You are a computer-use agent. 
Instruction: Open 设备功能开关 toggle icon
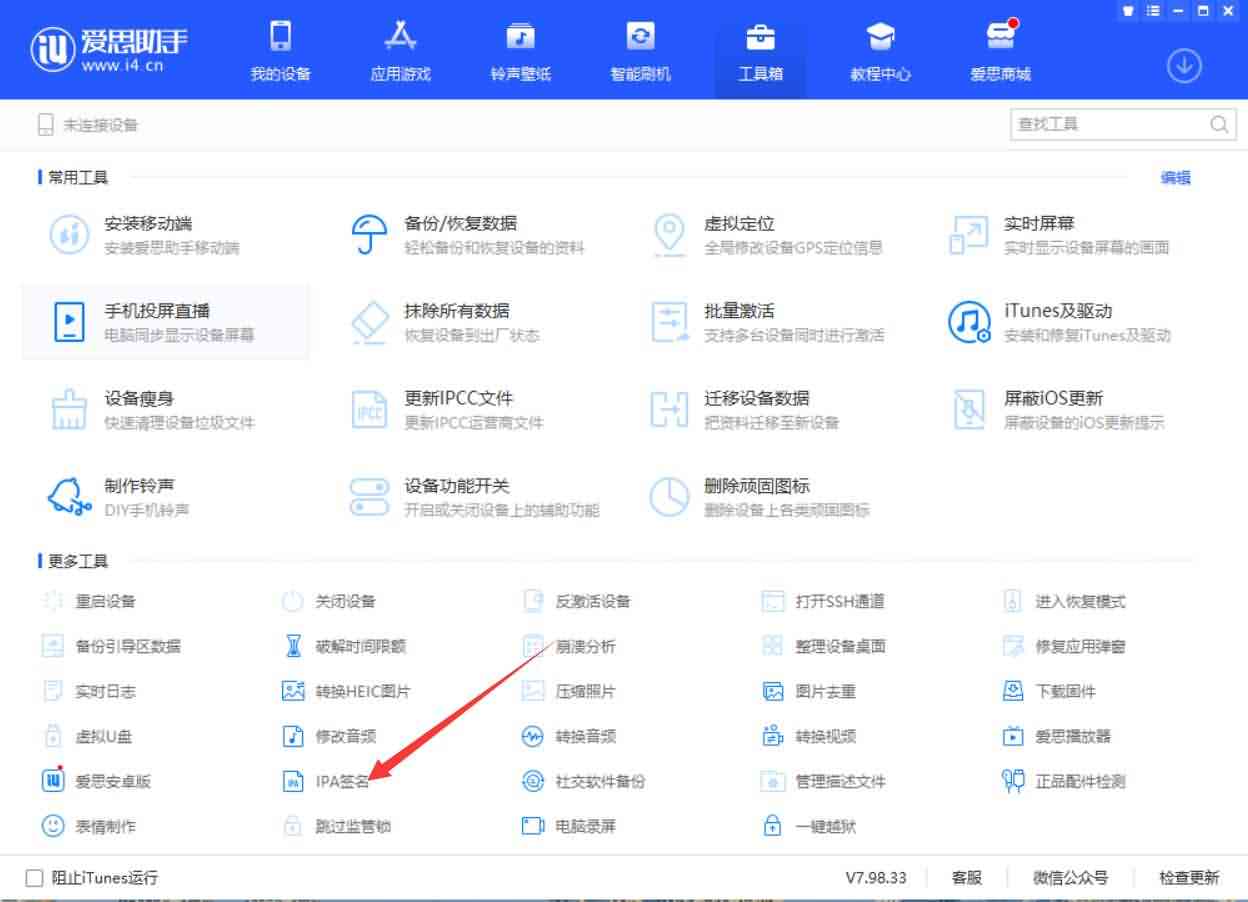click(x=370, y=497)
